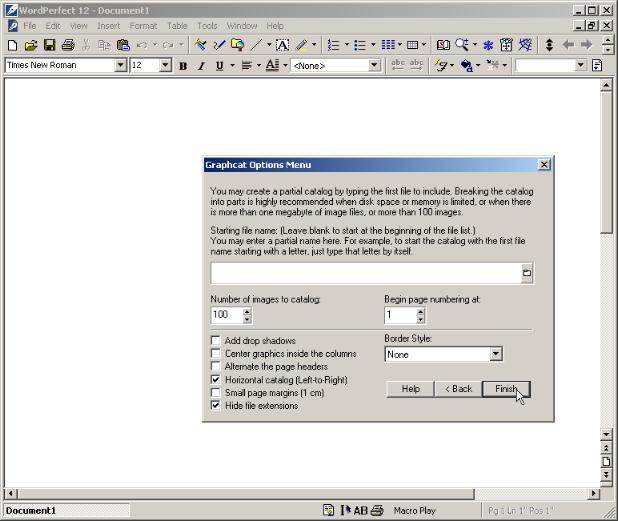
Task: Open the Edit menu
Action: point(53,26)
